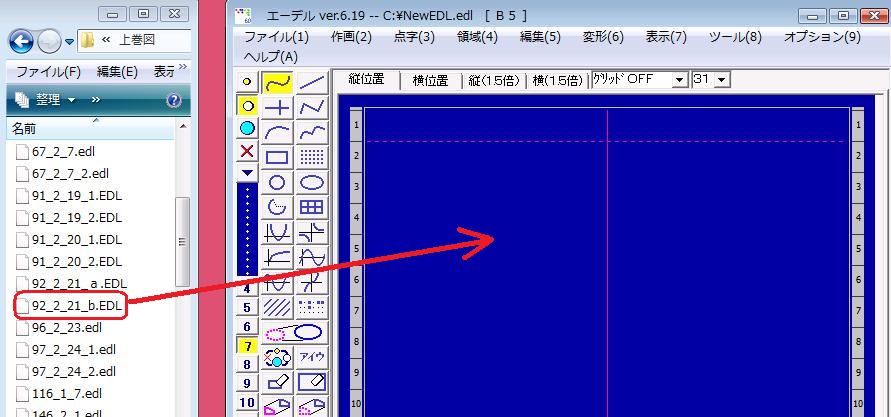This screenshot has height=417, width=891.
Task: Select the dot spacing button labeled 7
Action: point(247,346)
